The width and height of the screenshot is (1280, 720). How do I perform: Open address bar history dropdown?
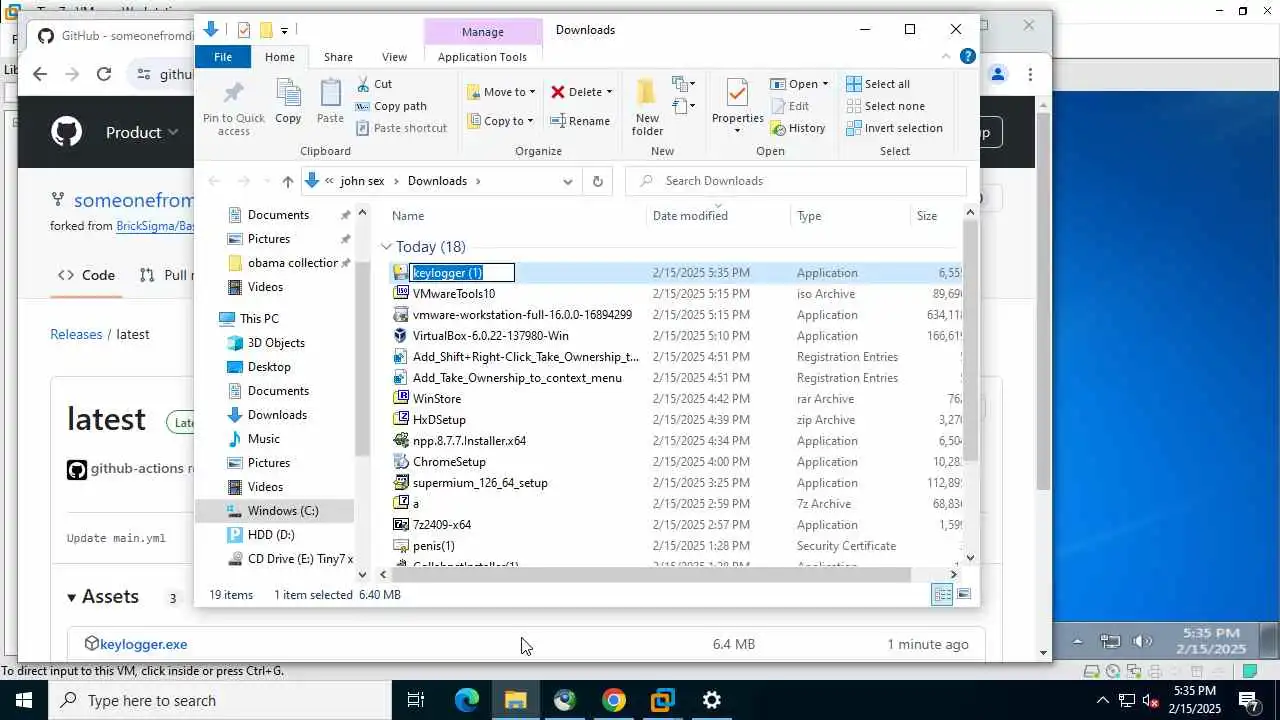point(568,181)
